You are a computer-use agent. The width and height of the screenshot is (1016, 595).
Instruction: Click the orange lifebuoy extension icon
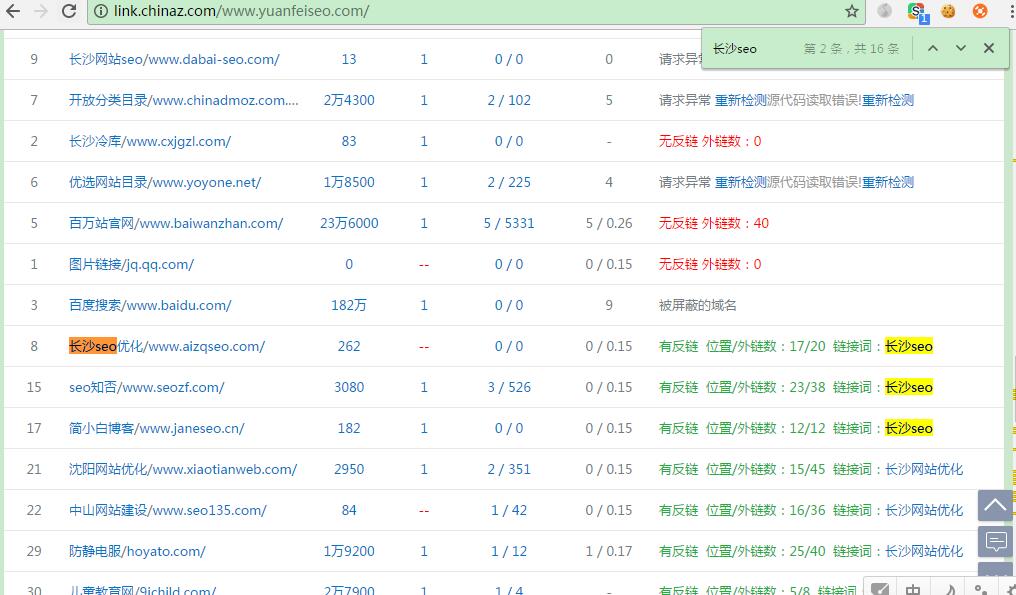pyautogui.click(x=980, y=11)
